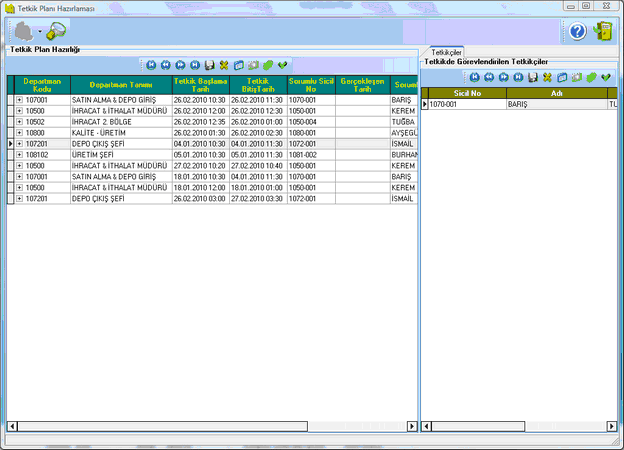Select the 1081-002 responsible ID cell
This screenshot has height=450, width=624.
click(x=311, y=154)
